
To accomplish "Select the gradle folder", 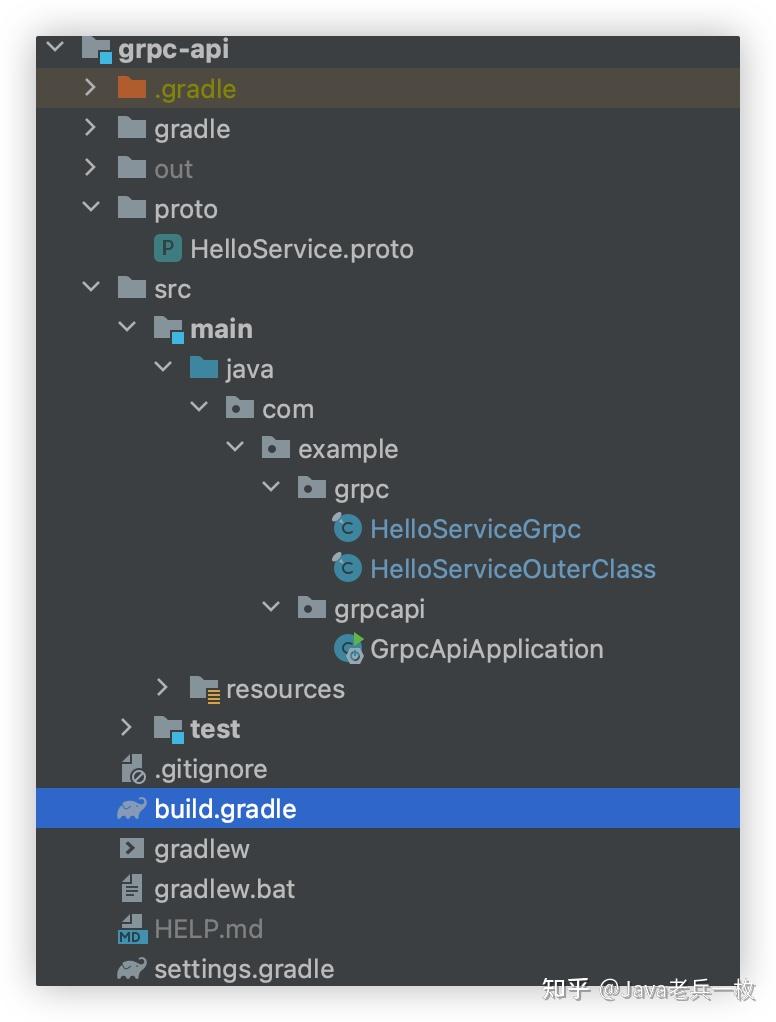I will (x=190, y=128).
